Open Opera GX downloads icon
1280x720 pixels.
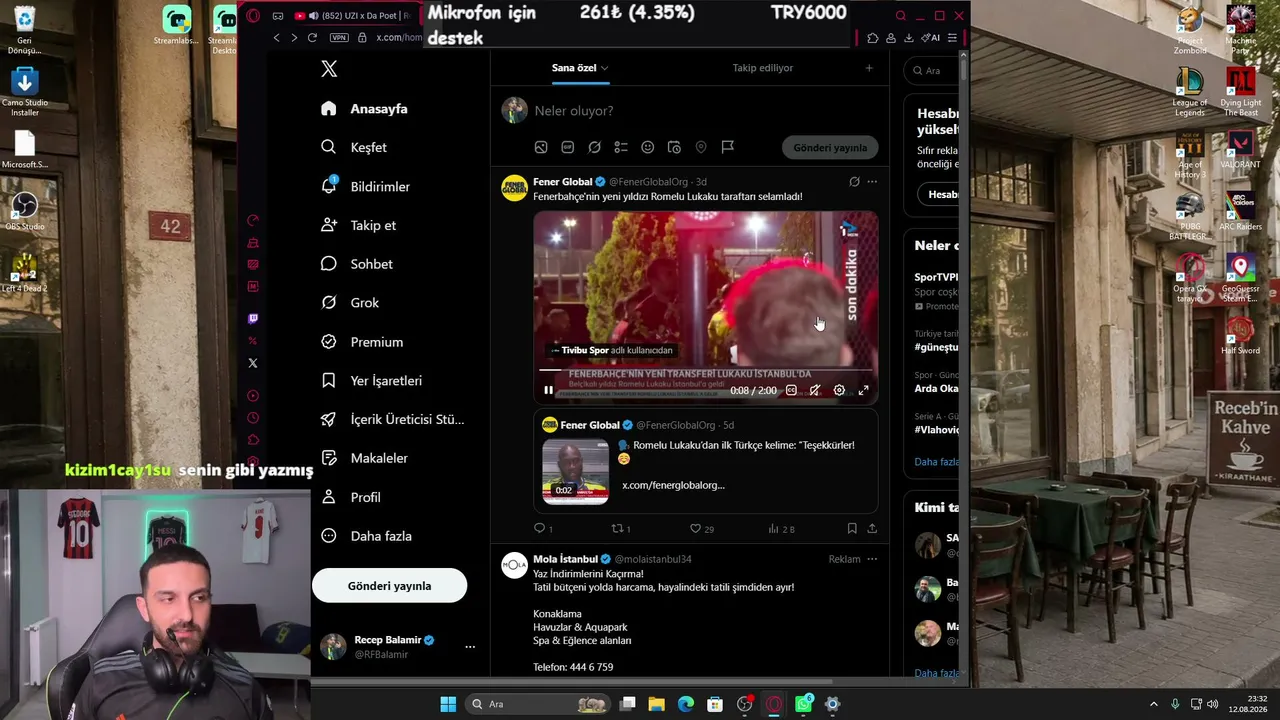908,38
